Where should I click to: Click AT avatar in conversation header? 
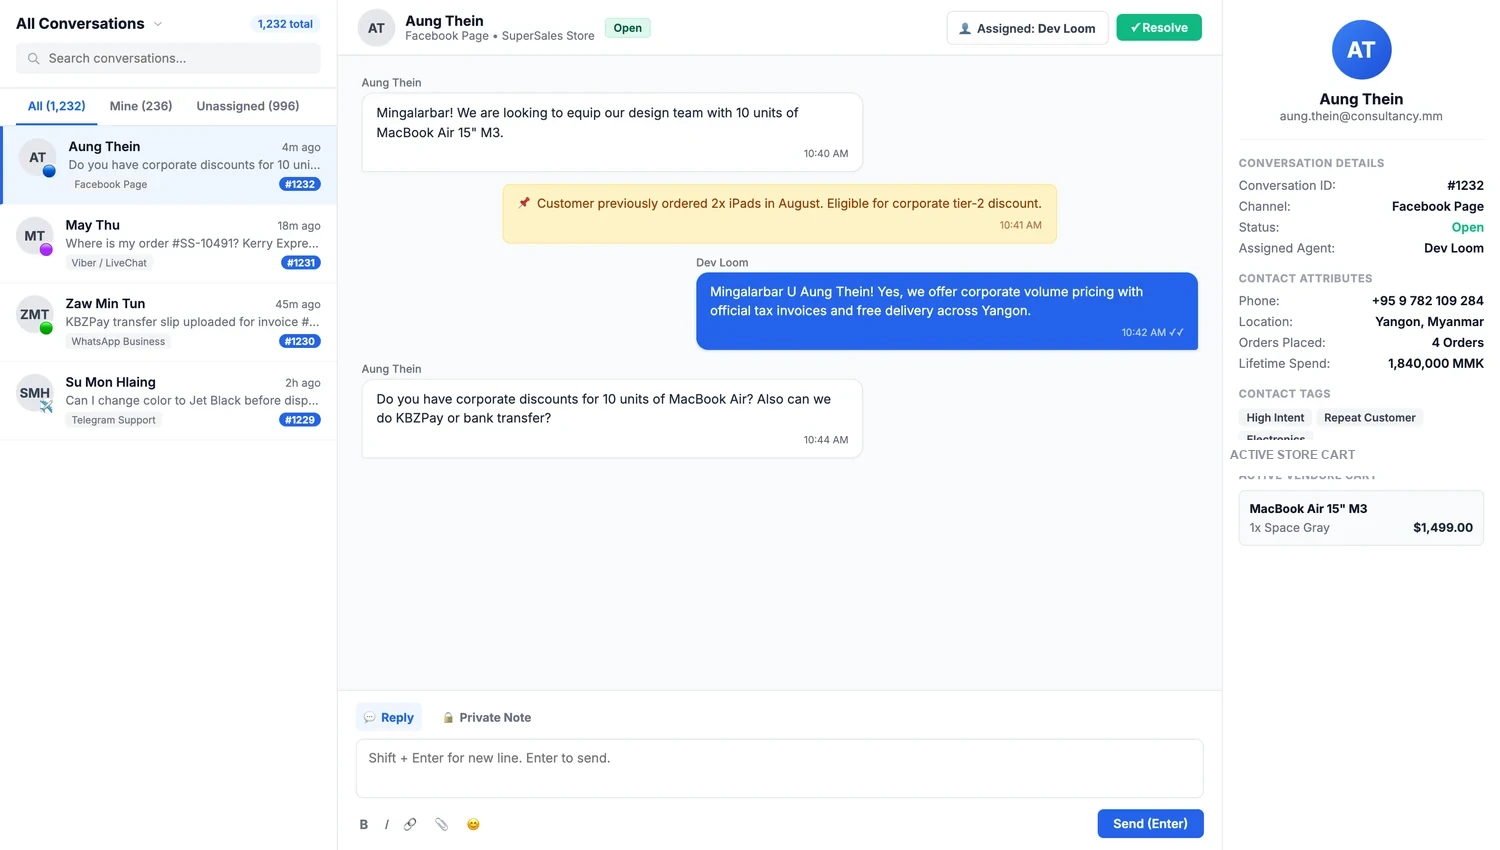(x=376, y=28)
